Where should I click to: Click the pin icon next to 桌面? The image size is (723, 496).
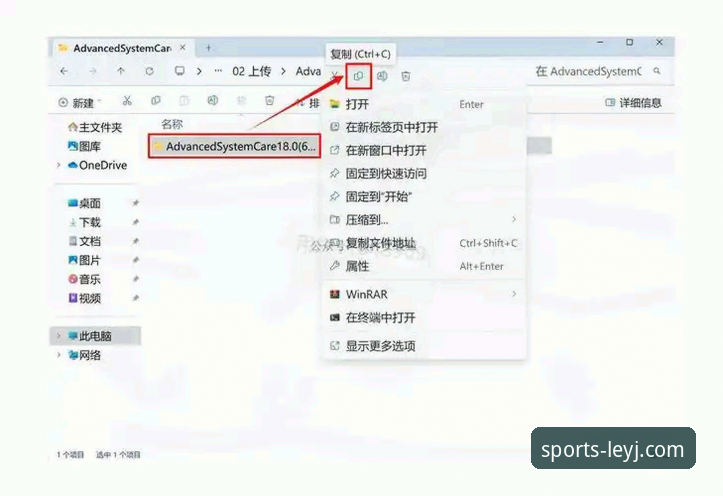pyautogui.click(x=136, y=203)
